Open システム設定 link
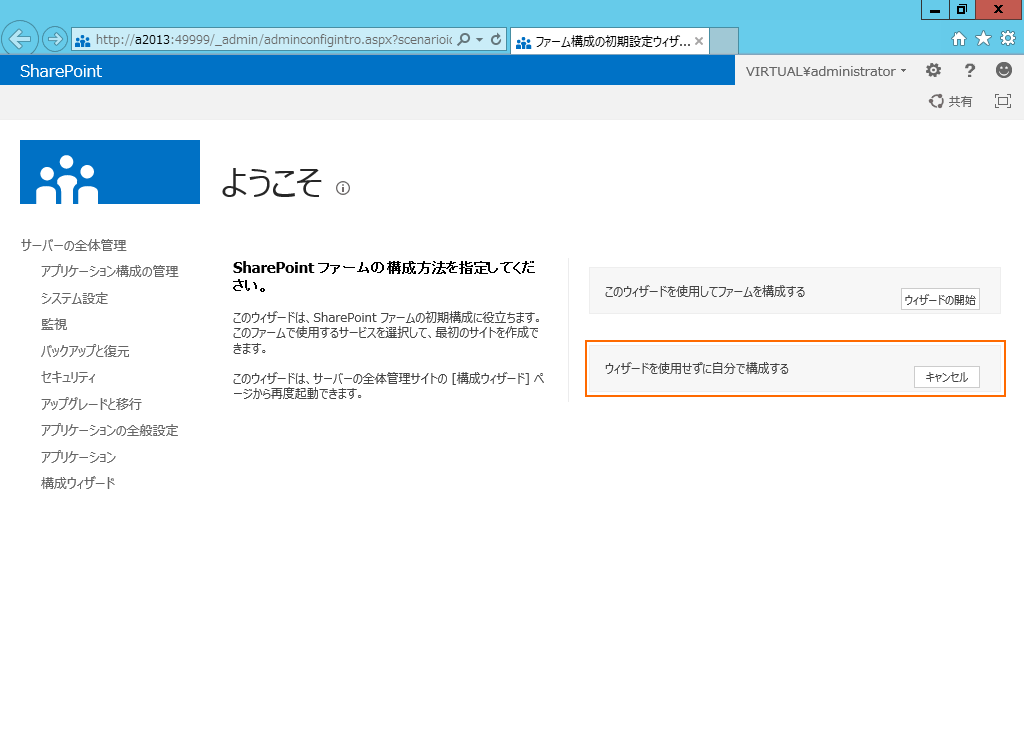Image resolution: width=1024 pixels, height=738 pixels. click(74, 298)
